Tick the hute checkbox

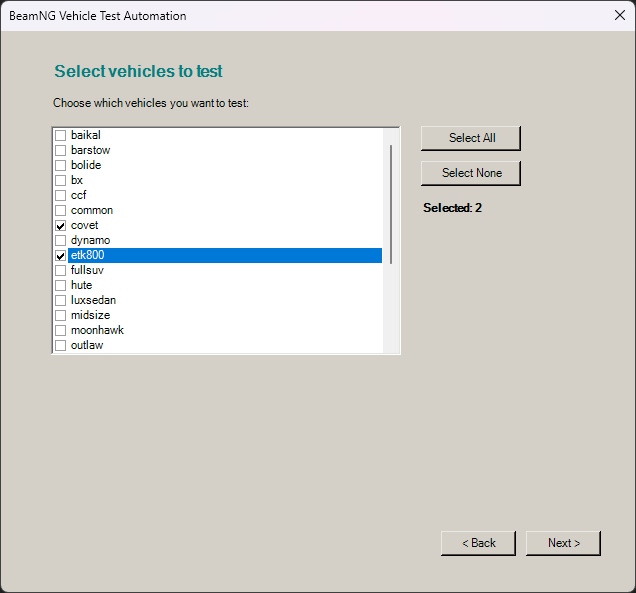pos(60,285)
